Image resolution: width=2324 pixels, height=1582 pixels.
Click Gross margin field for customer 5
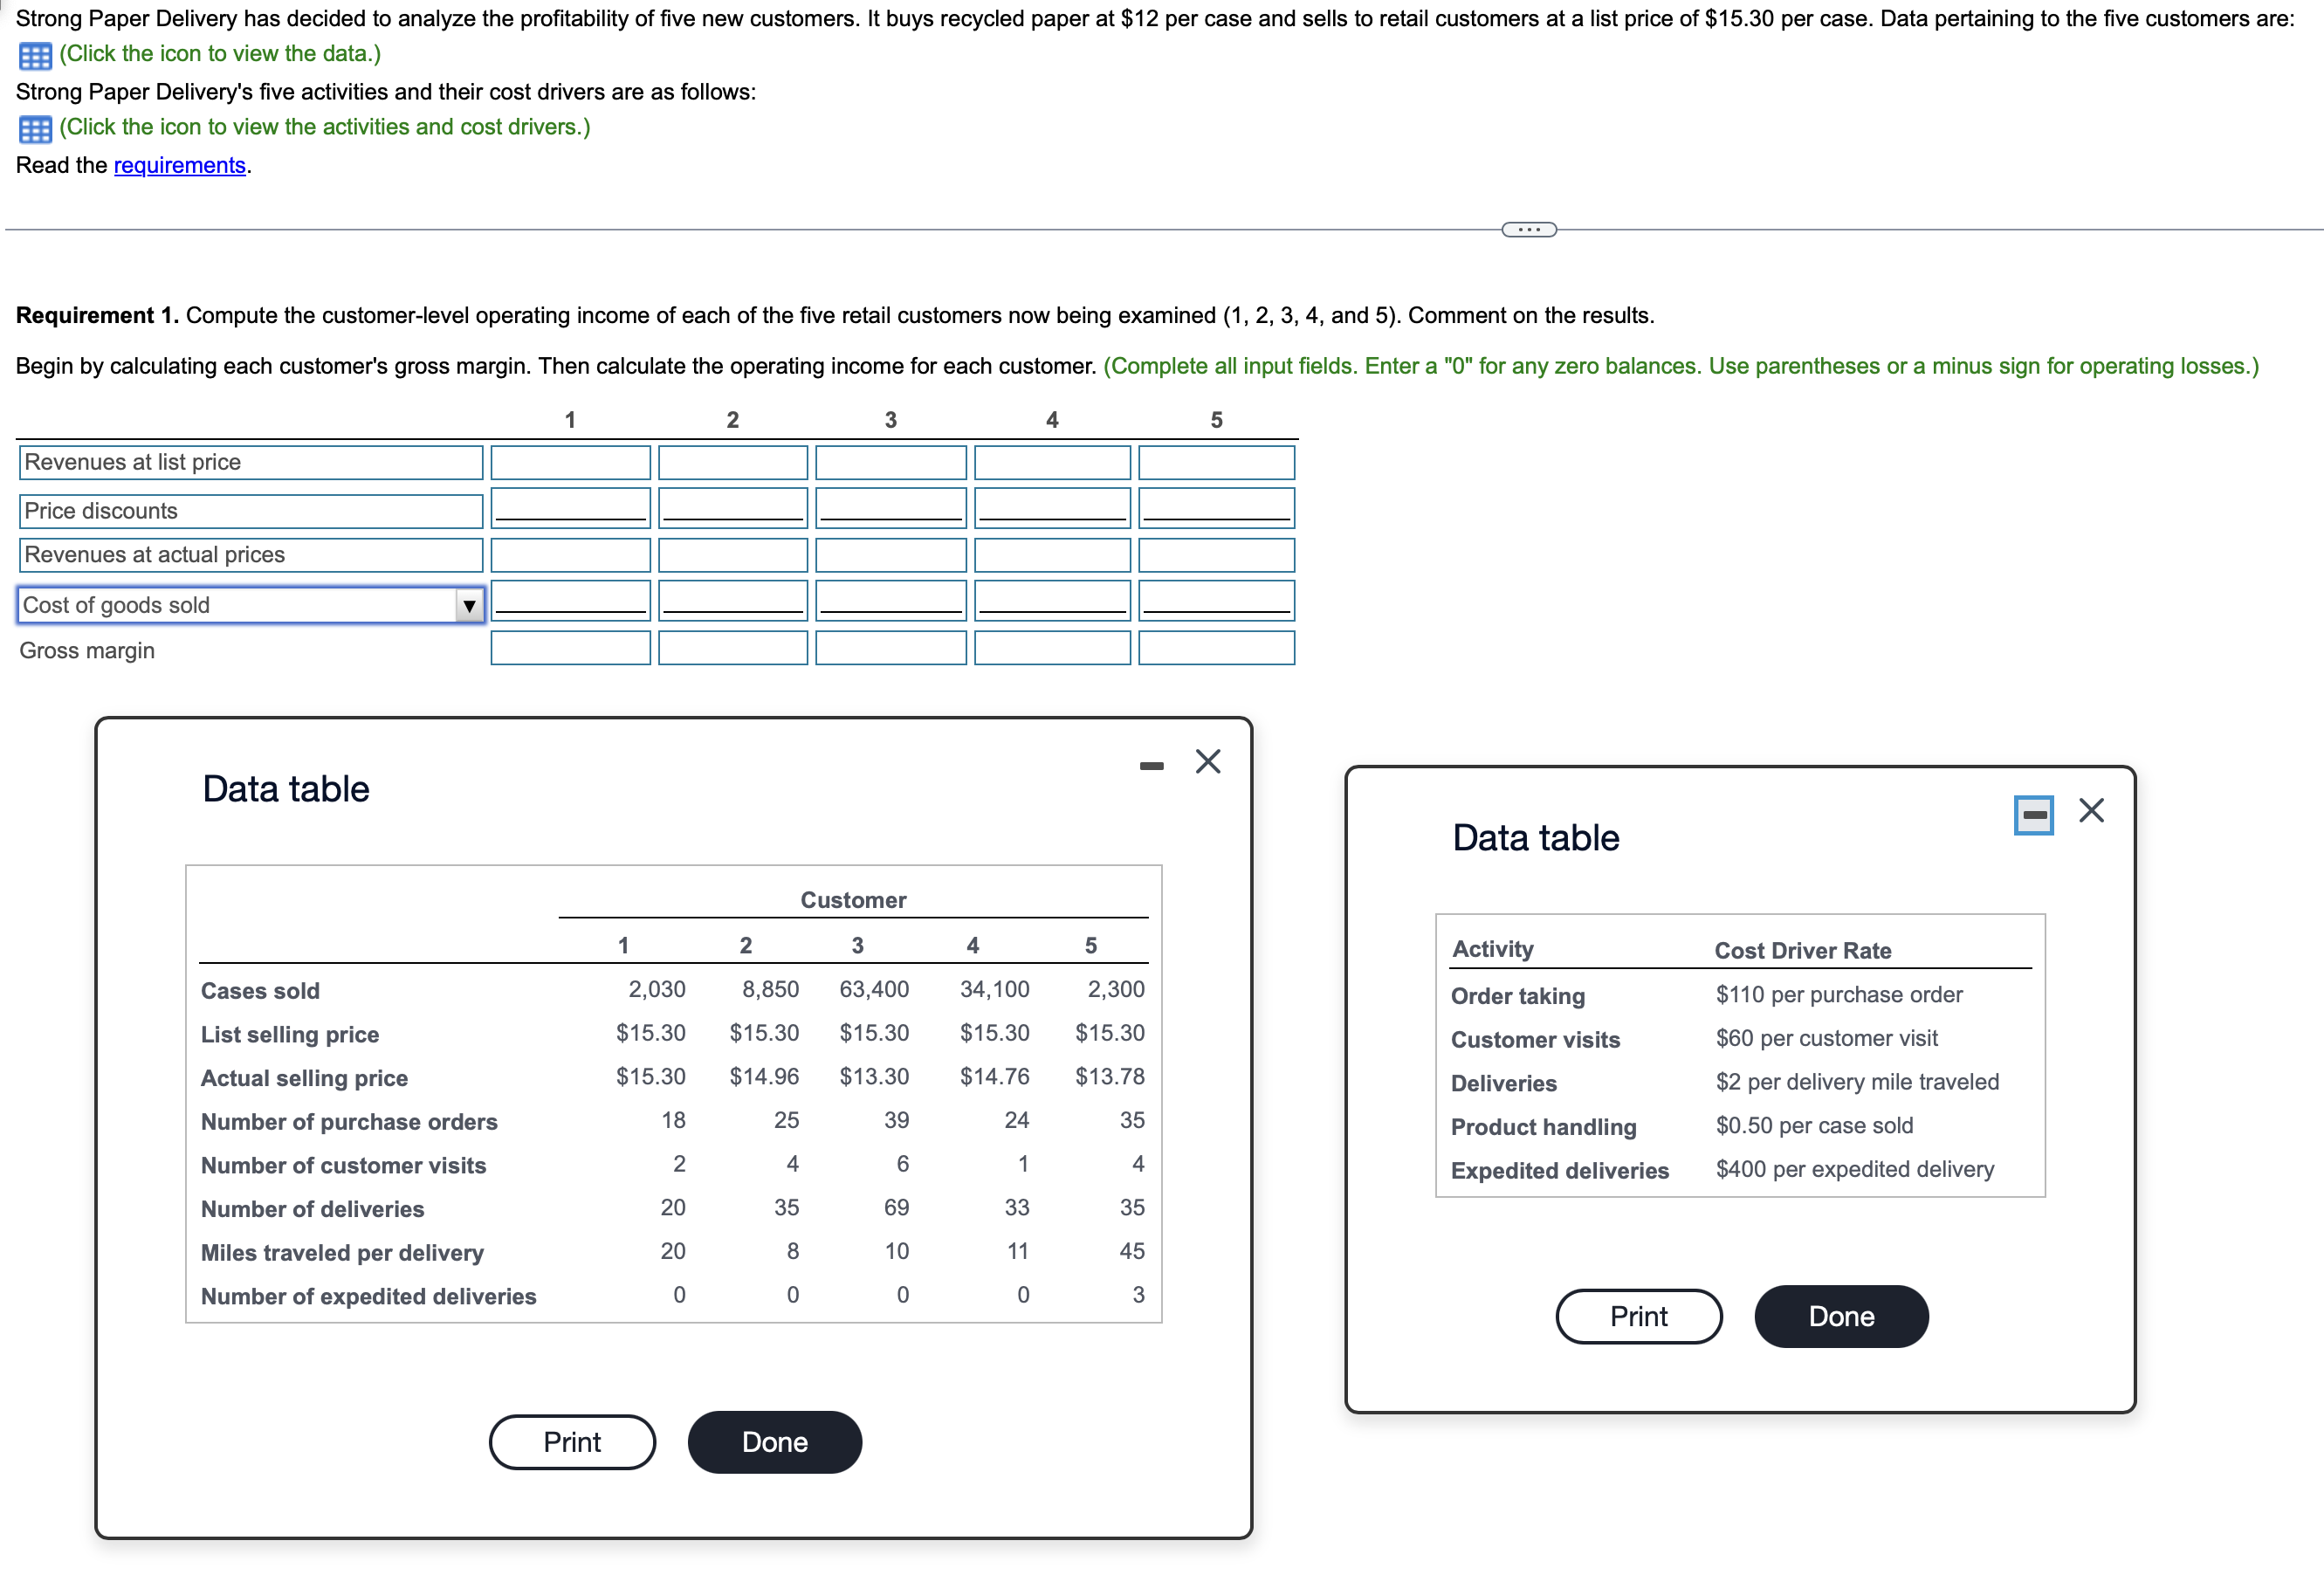1215,648
